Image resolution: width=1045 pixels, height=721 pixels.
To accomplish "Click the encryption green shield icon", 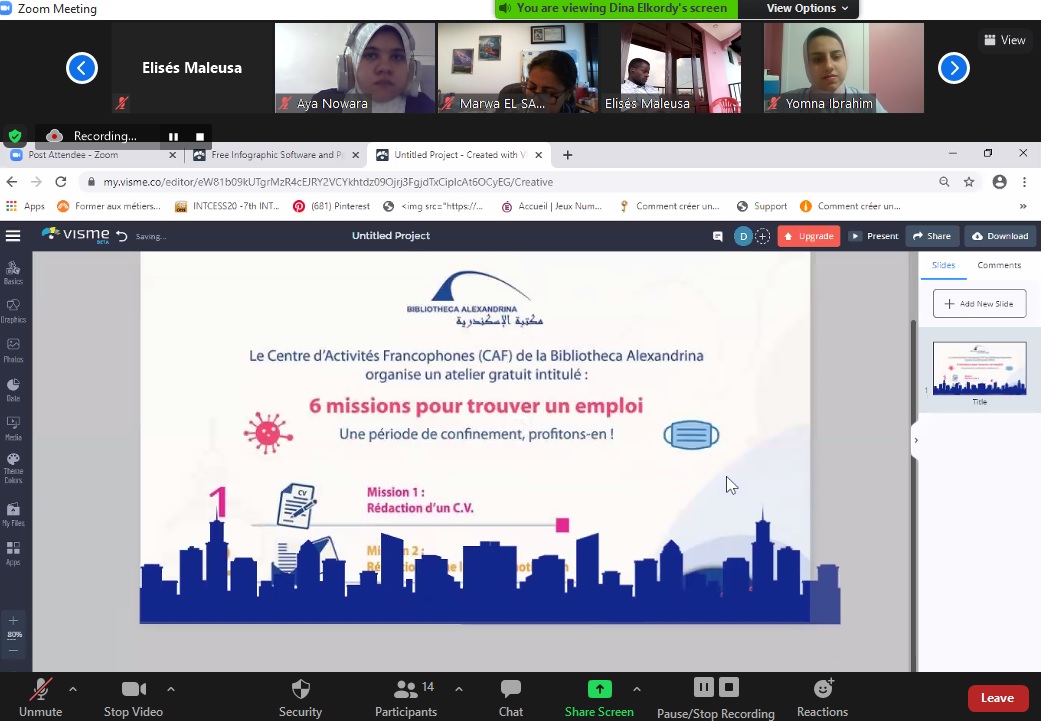I will coord(15,136).
